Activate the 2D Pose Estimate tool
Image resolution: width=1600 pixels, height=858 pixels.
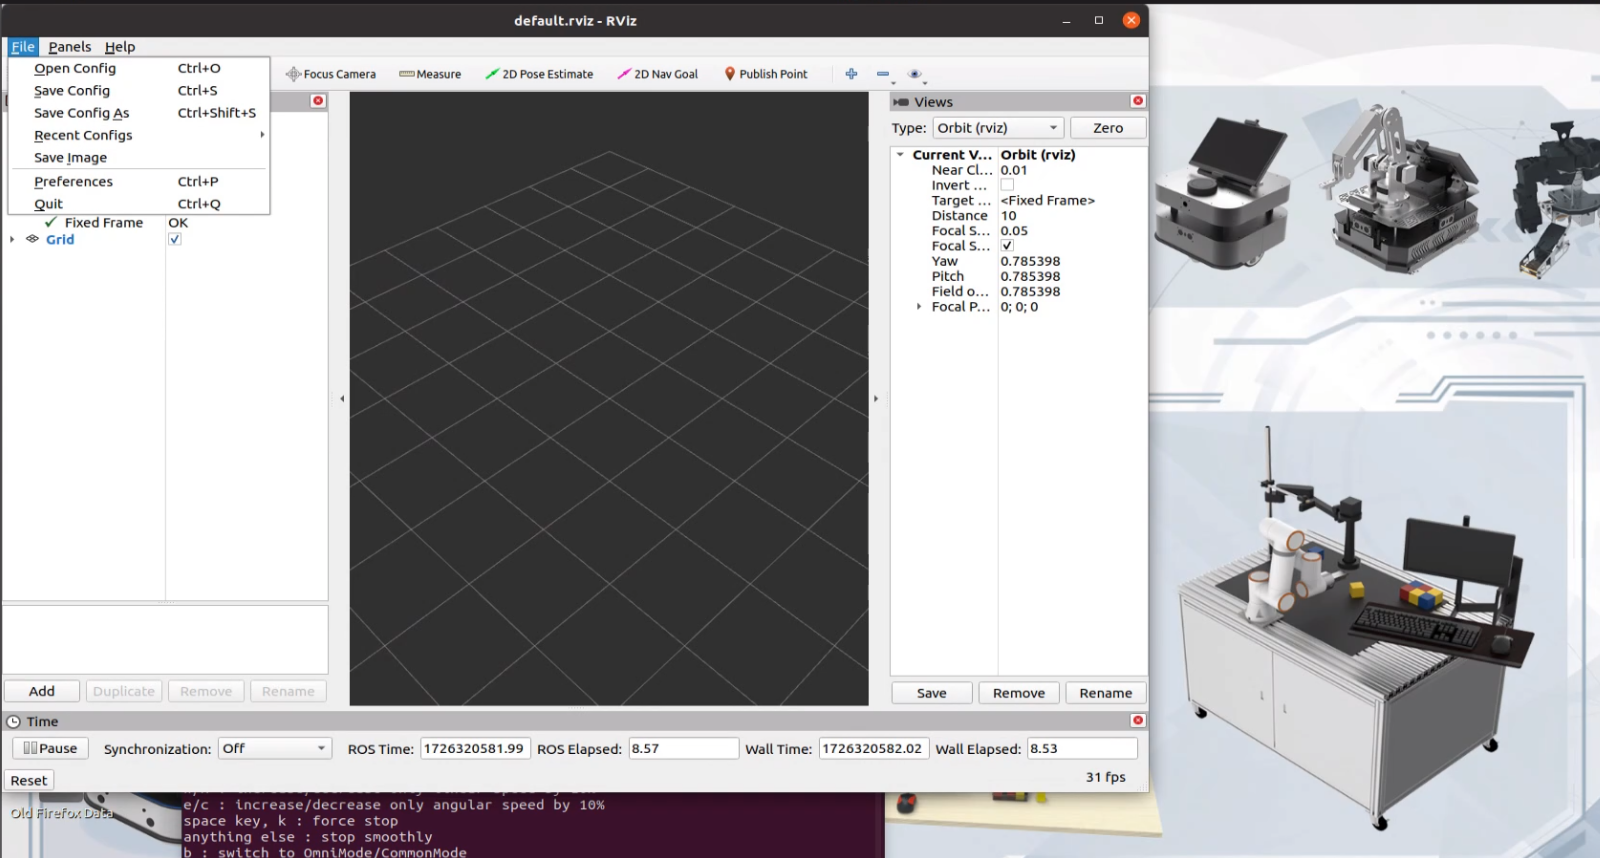tap(539, 74)
